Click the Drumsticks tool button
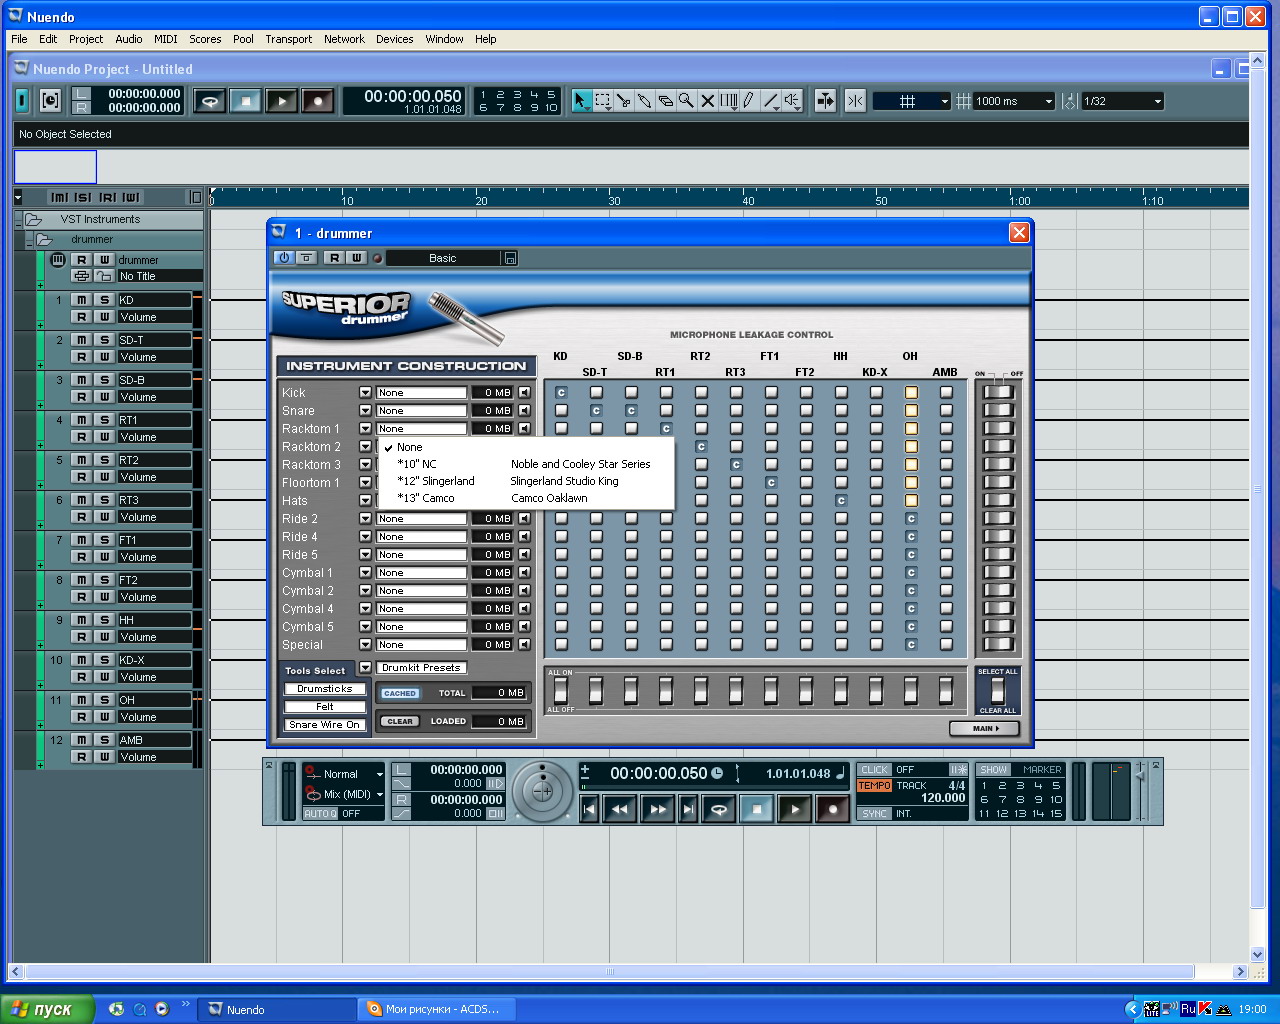Viewport: 1280px width, 1024px height. coord(325,689)
